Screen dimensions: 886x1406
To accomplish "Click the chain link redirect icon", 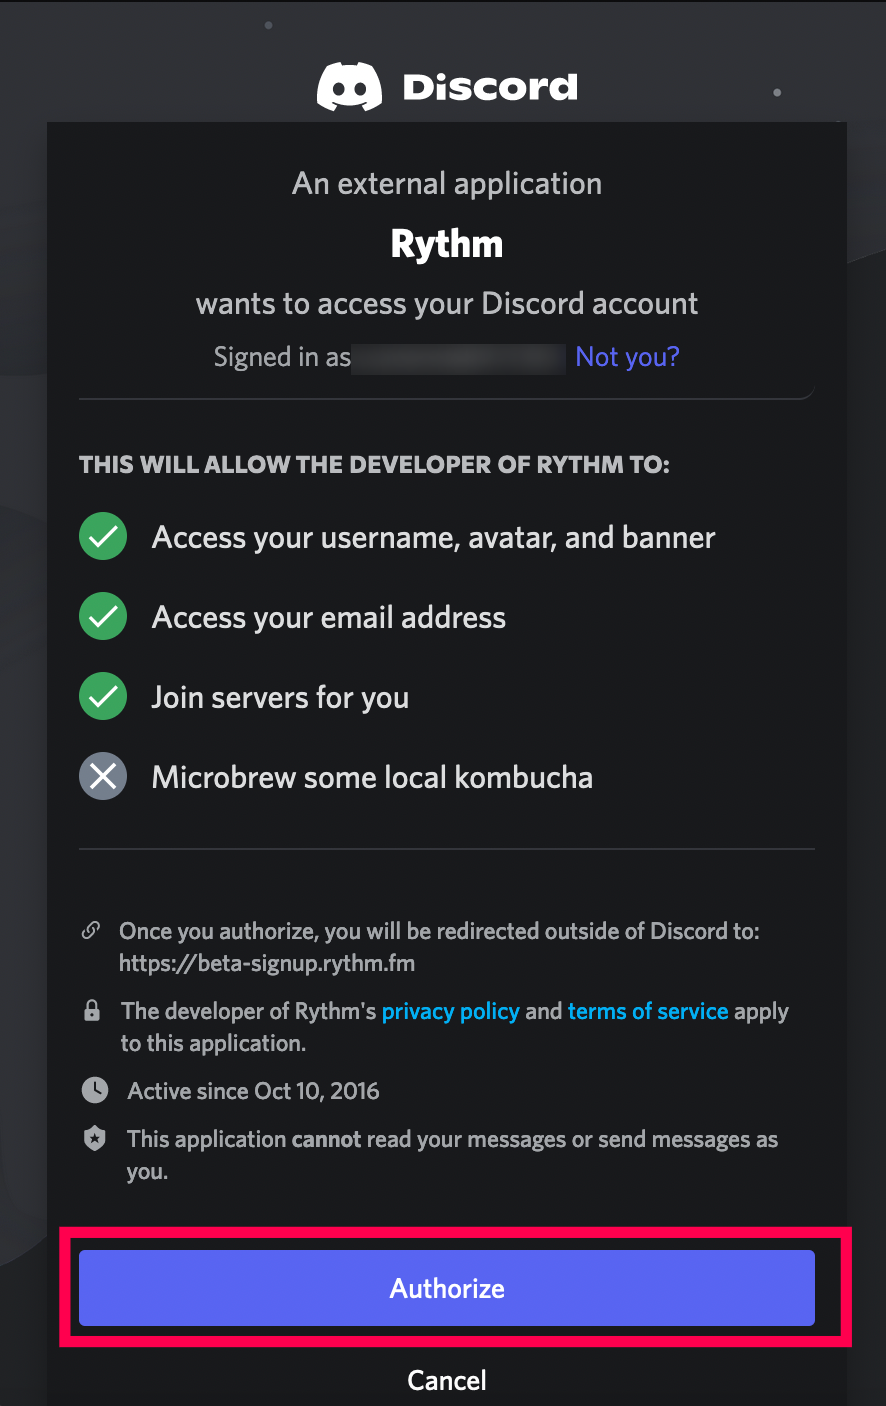I will [x=91, y=931].
